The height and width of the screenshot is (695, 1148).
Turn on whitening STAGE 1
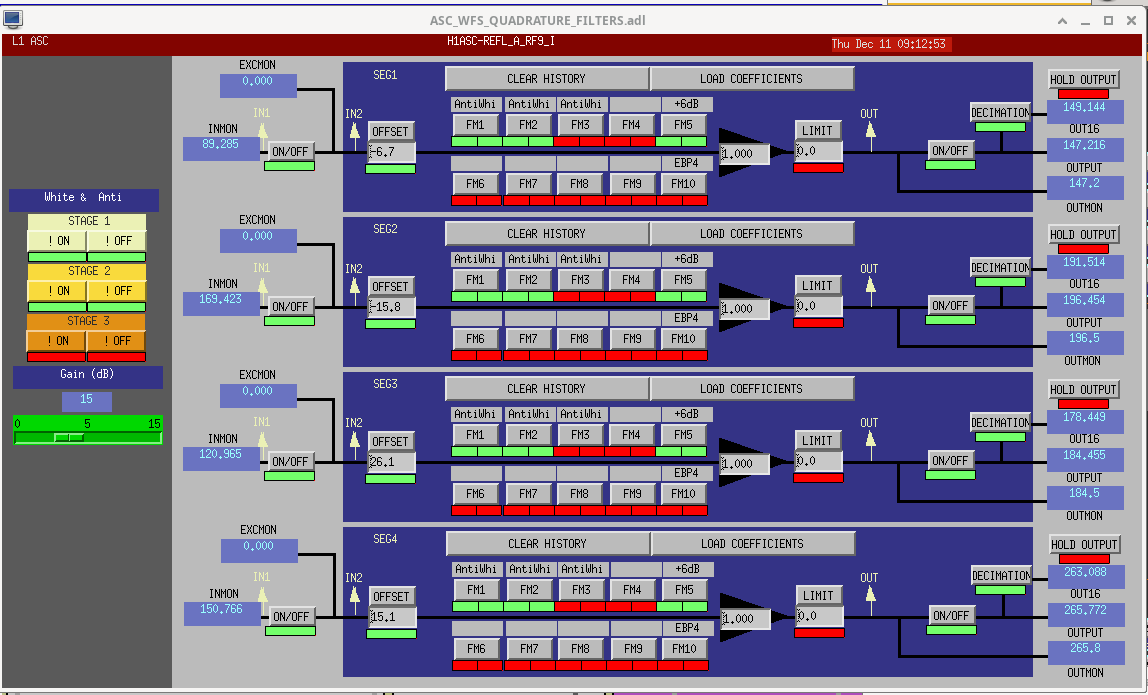tap(57, 241)
